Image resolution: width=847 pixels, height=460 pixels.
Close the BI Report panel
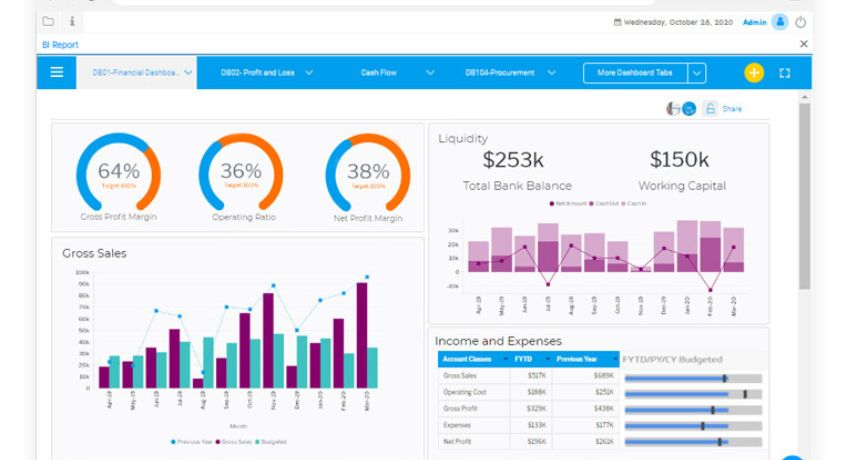coord(803,45)
